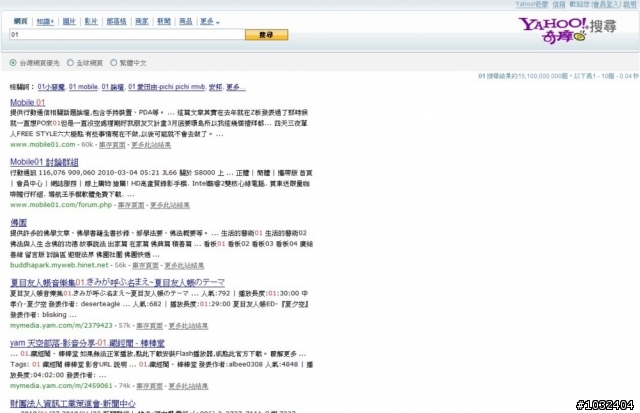Open cached page for buddhapark.myweb.hinet.net
Image resolution: width=640 pixels, height=413 pixels.
tap(145, 265)
